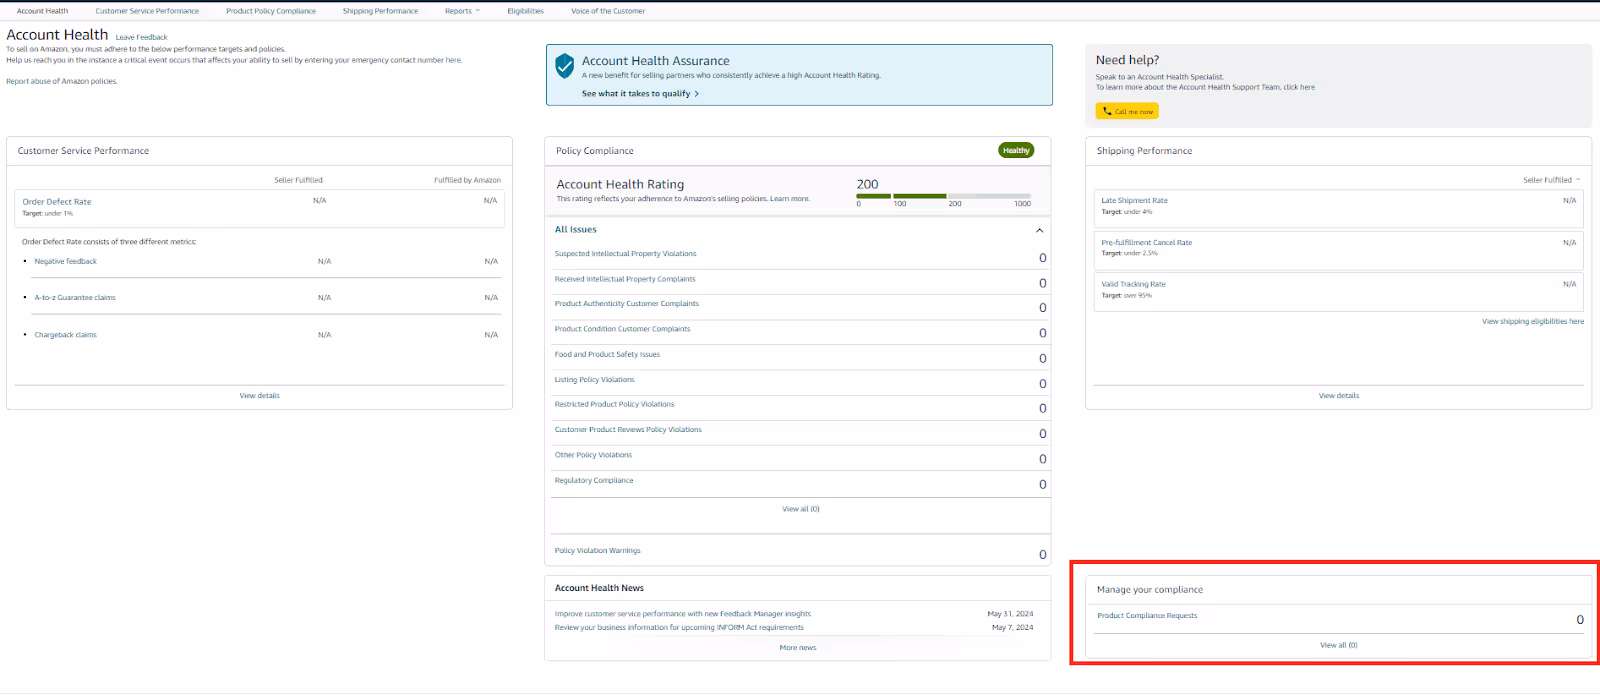Open See what it takes to qualify
The width and height of the screenshot is (1600, 695).
coord(640,94)
